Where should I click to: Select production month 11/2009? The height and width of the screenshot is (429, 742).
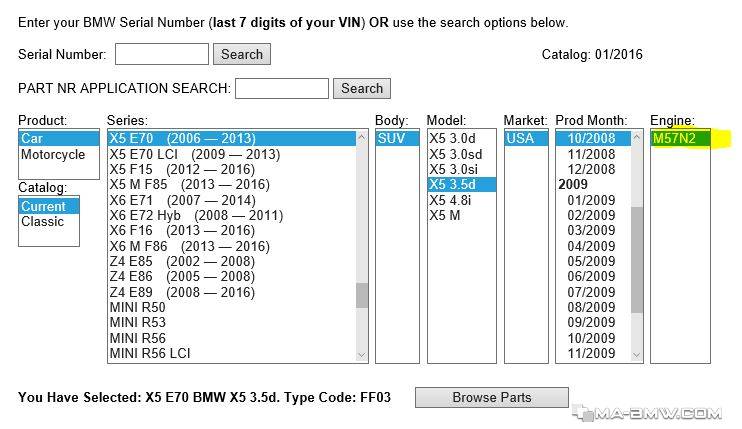tap(593, 353)
